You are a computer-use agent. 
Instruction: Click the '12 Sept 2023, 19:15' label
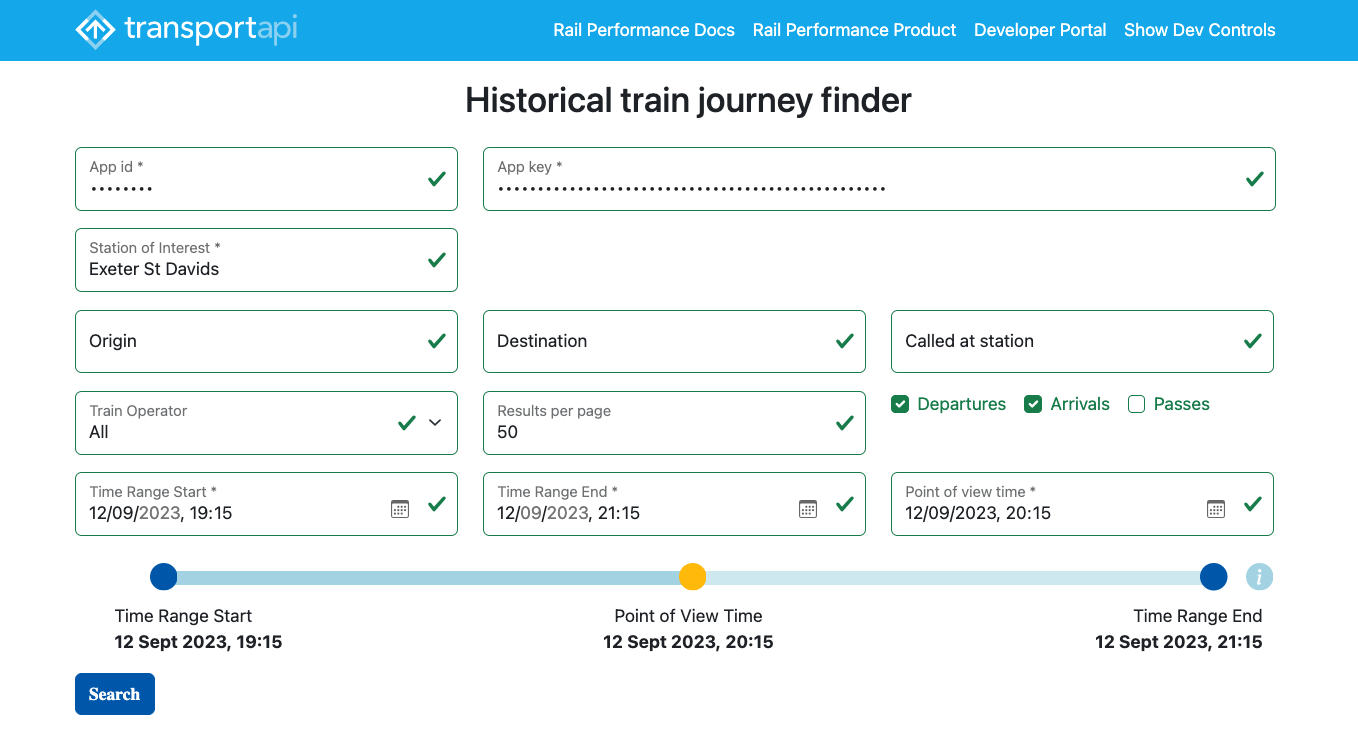198,642
